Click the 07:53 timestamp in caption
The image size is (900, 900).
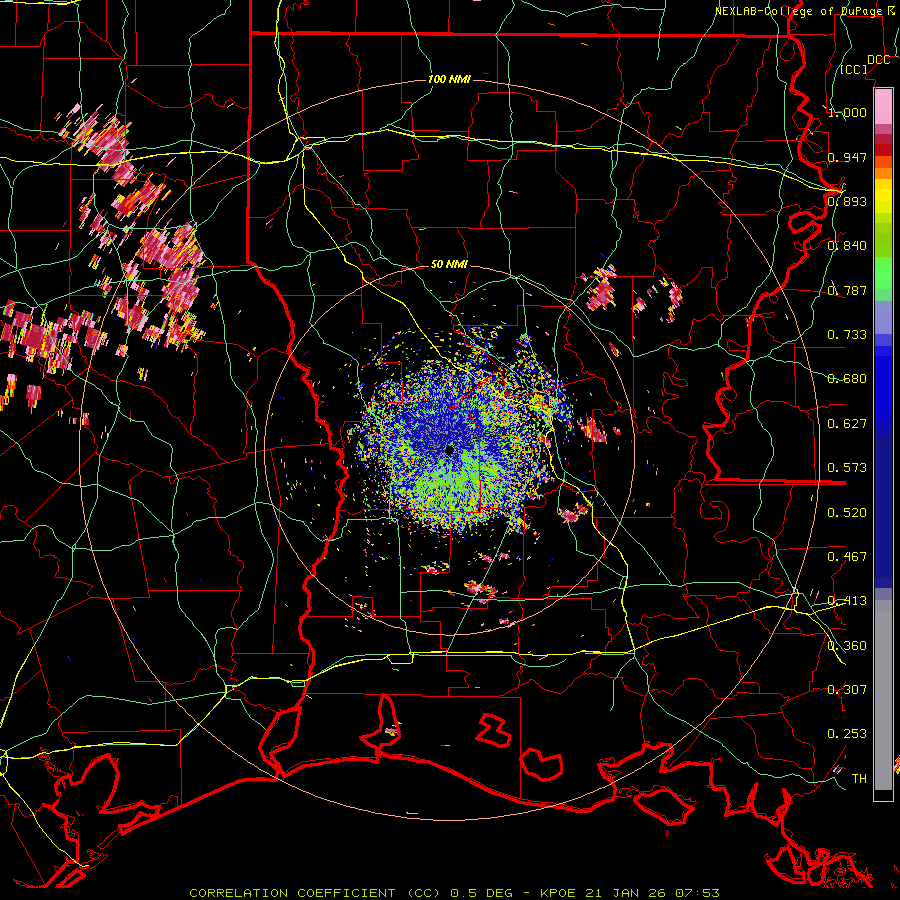tap(697, 893)
